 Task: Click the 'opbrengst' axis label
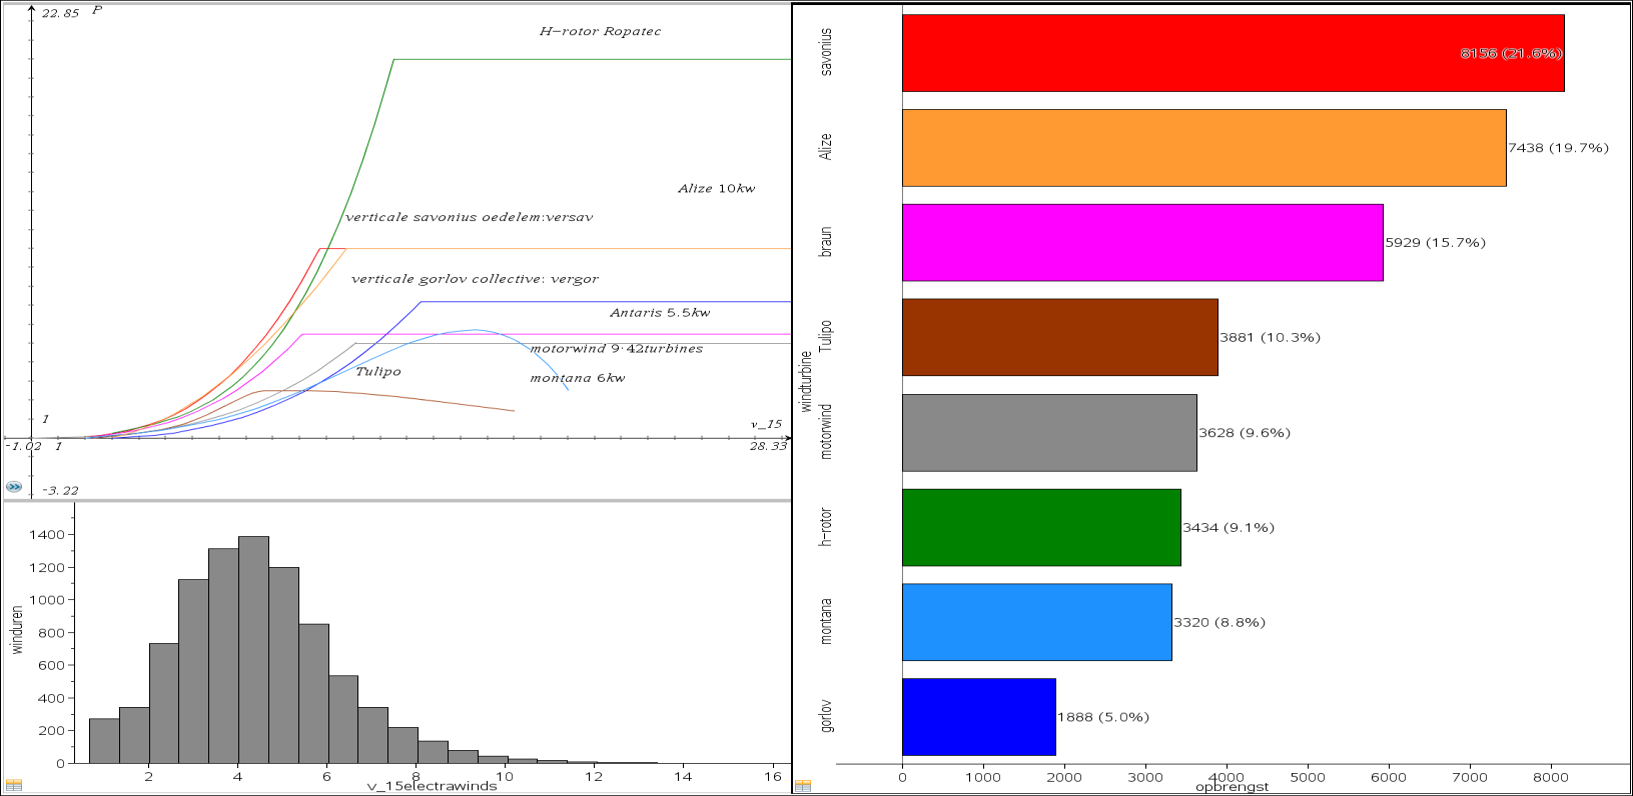click(1232, 787)
